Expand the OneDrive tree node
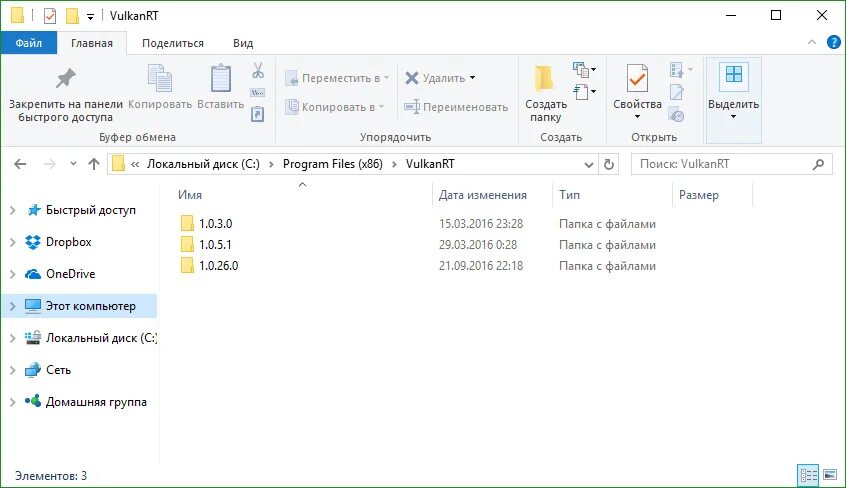This screenshot has height=488, width=846. 13,275
